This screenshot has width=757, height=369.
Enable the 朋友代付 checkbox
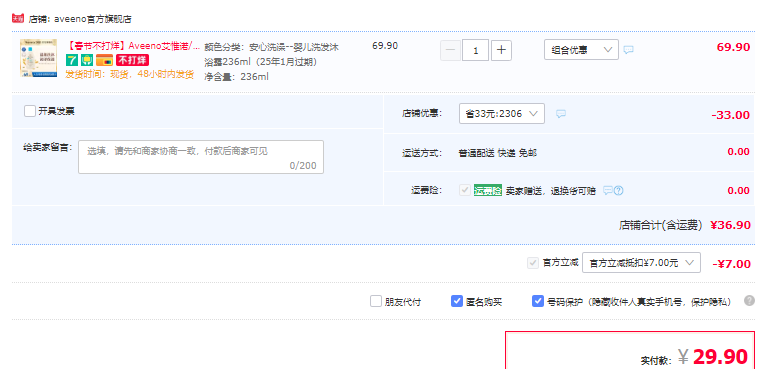[376, 301]
